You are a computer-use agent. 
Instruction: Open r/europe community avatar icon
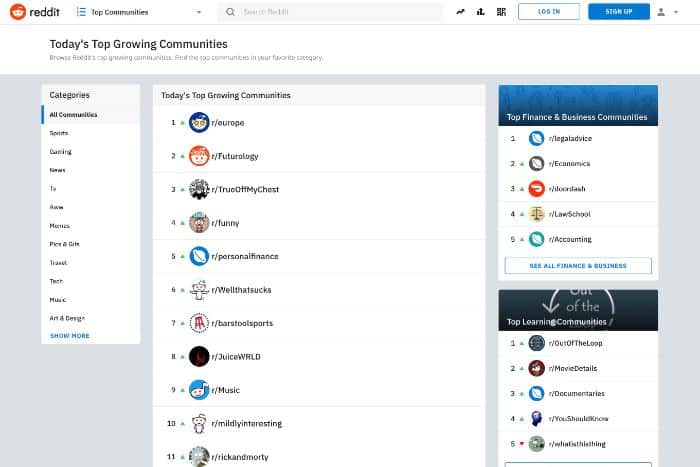click(199, 122)
